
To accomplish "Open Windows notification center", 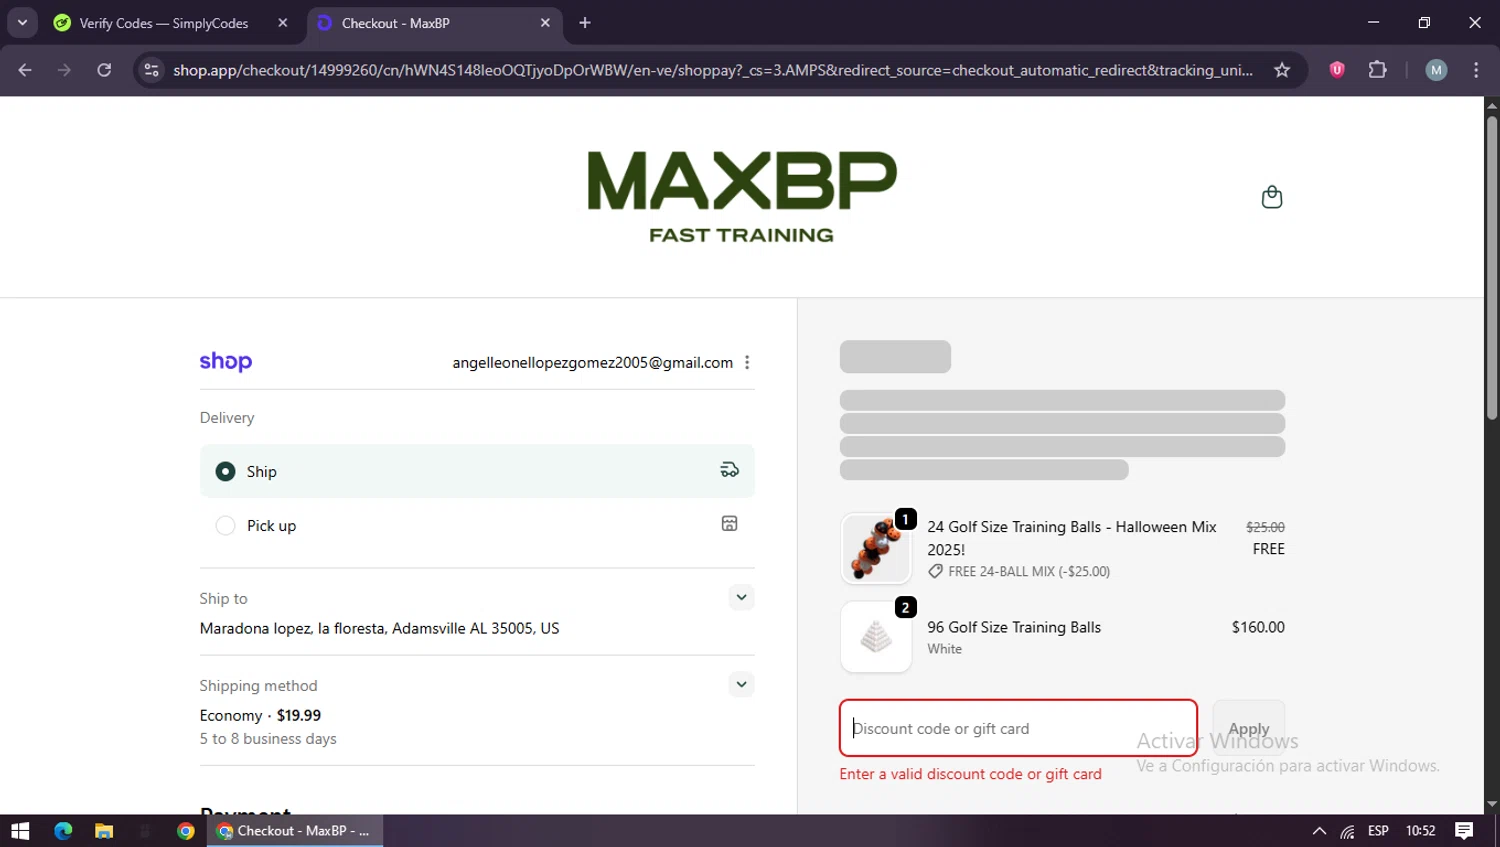I will [x=1464, y=831].
